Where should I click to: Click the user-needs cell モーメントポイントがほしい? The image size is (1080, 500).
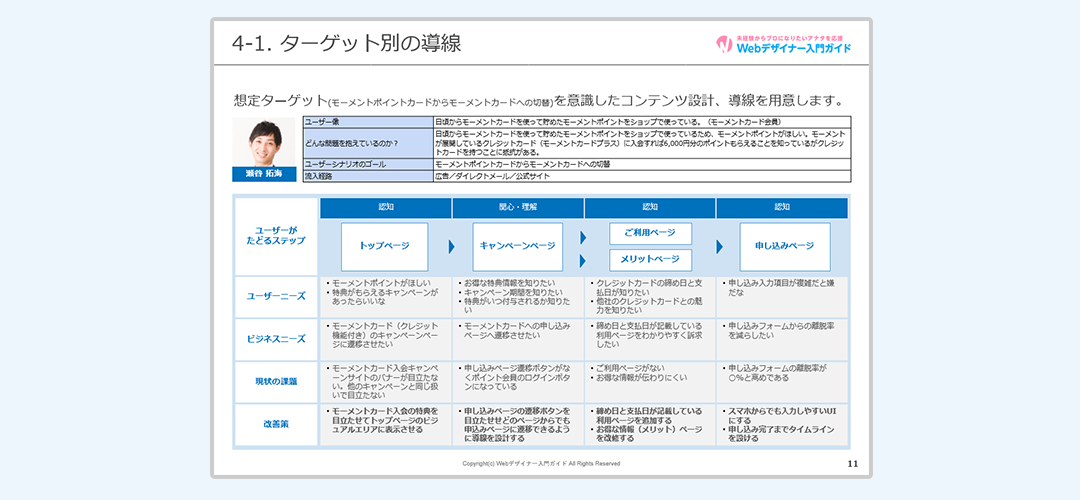pos(386,297)
